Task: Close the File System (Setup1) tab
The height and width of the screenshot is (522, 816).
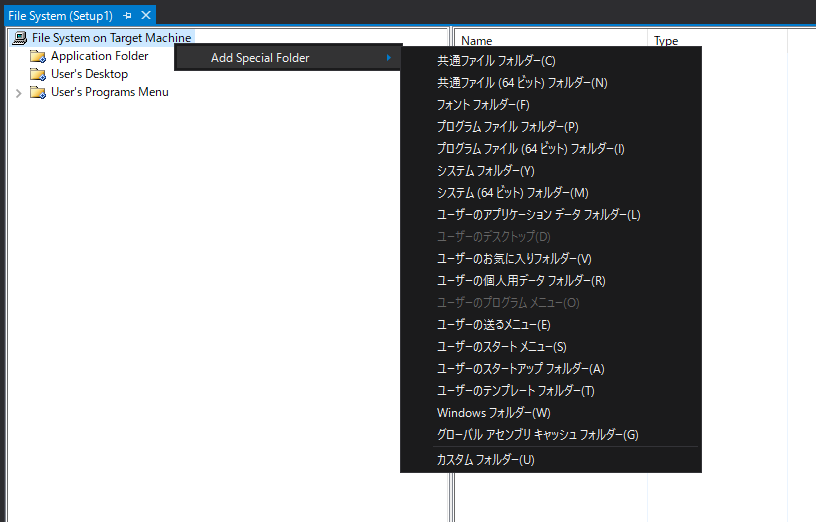Action: [x=146, y=16]
